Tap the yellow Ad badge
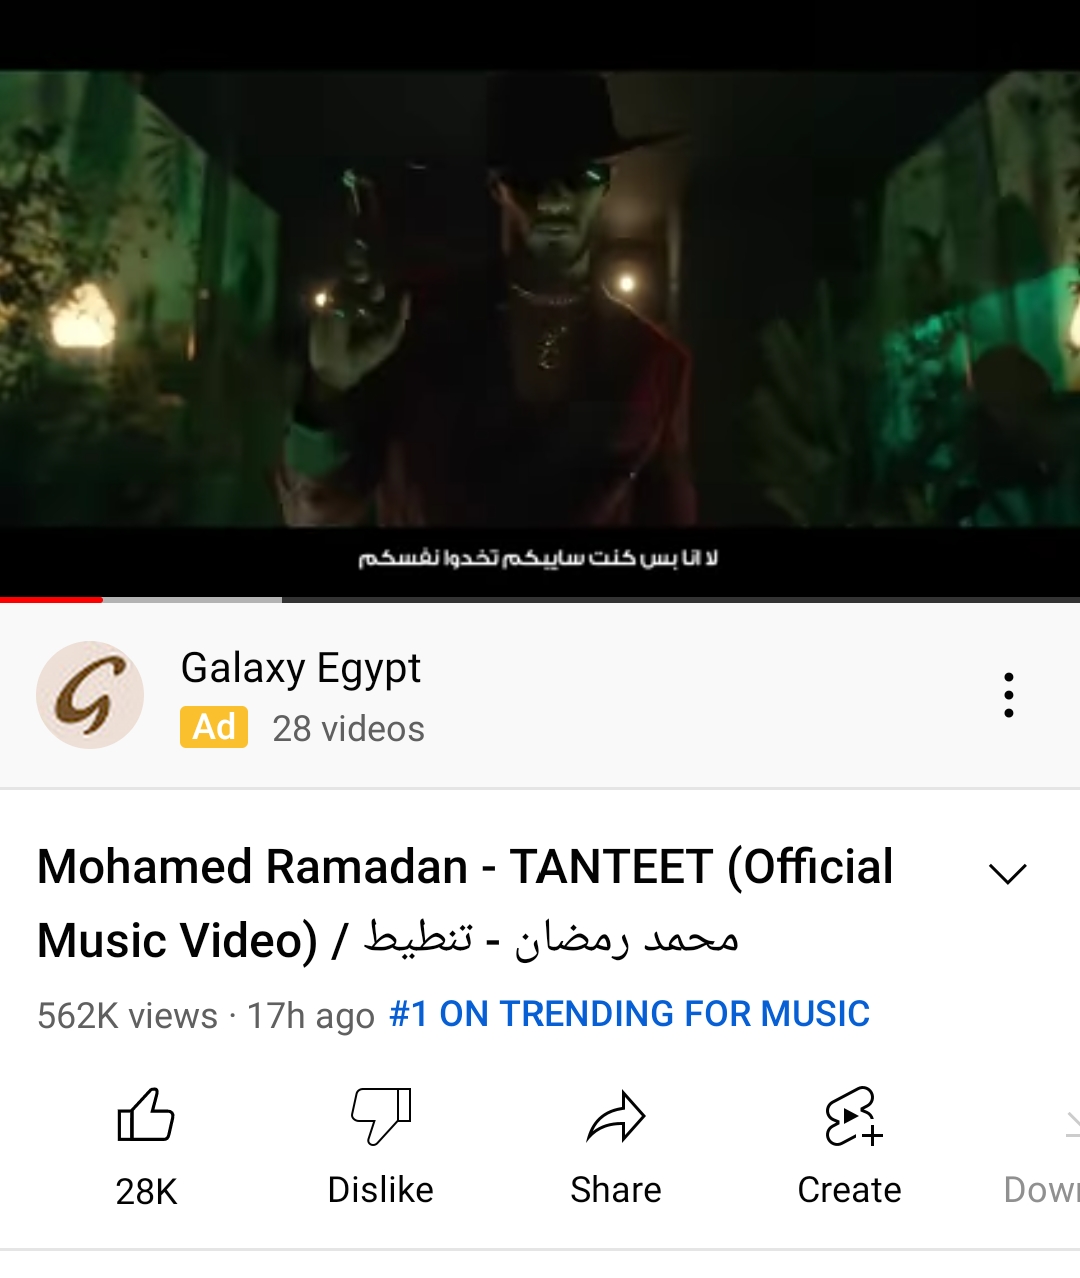1080x1278 pixels. [x=214, y=727]
